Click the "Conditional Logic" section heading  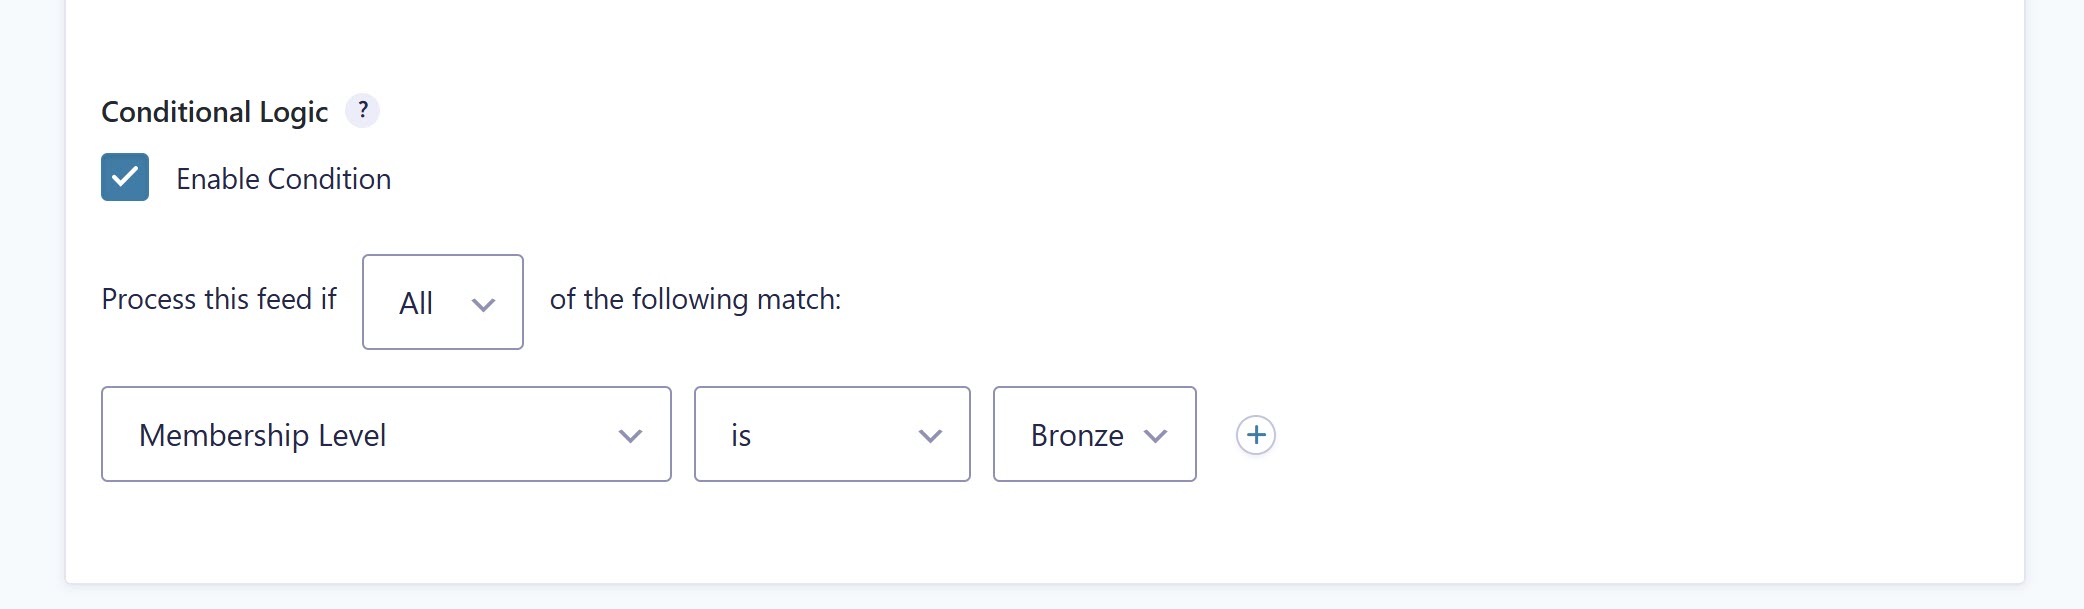coord(214,112)
